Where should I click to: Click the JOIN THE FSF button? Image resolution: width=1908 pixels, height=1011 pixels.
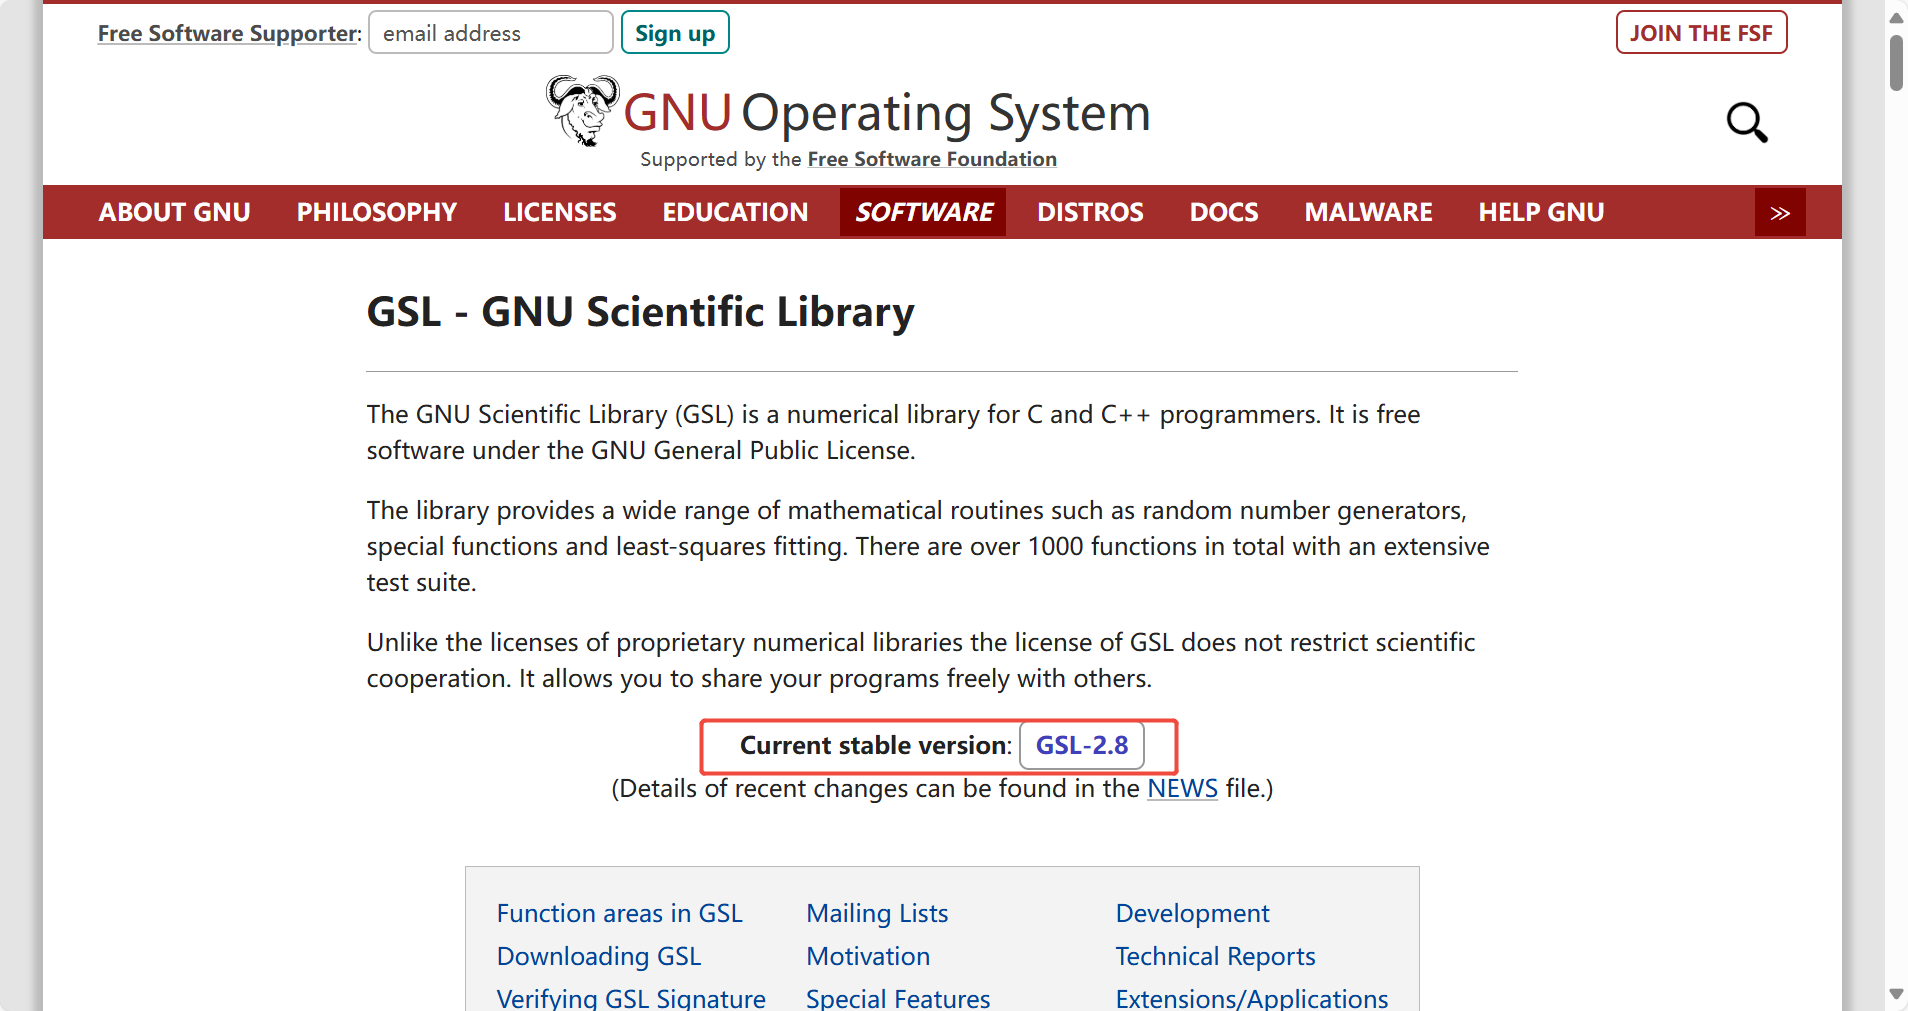(1700, 32)
